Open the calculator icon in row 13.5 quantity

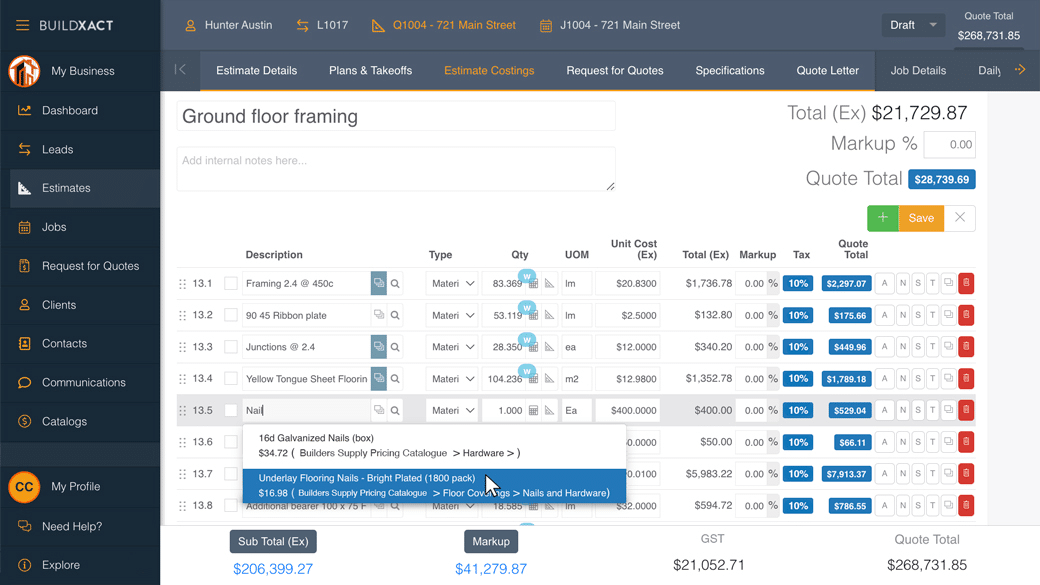pyautogui.click(x=533, y=411)
